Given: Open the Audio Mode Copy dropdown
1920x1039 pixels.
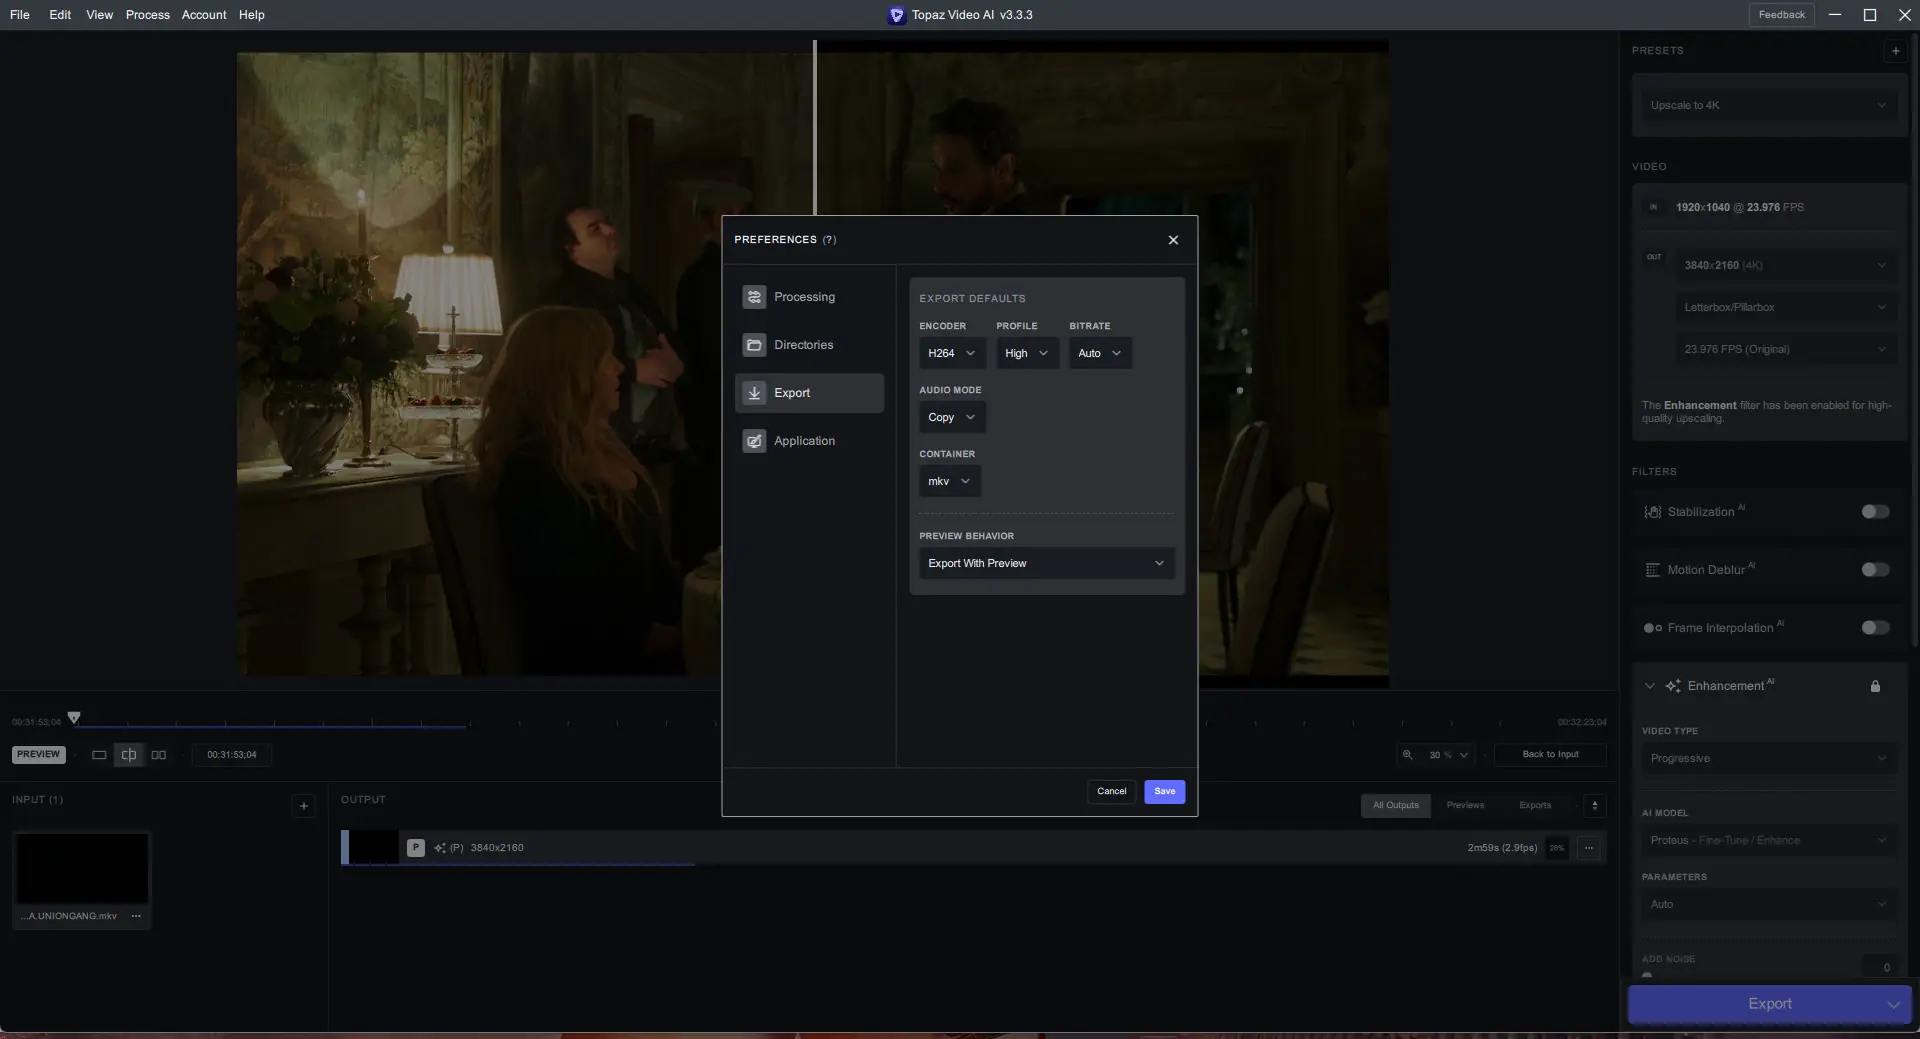Looking at the screenshot, I should coord(952,417).
